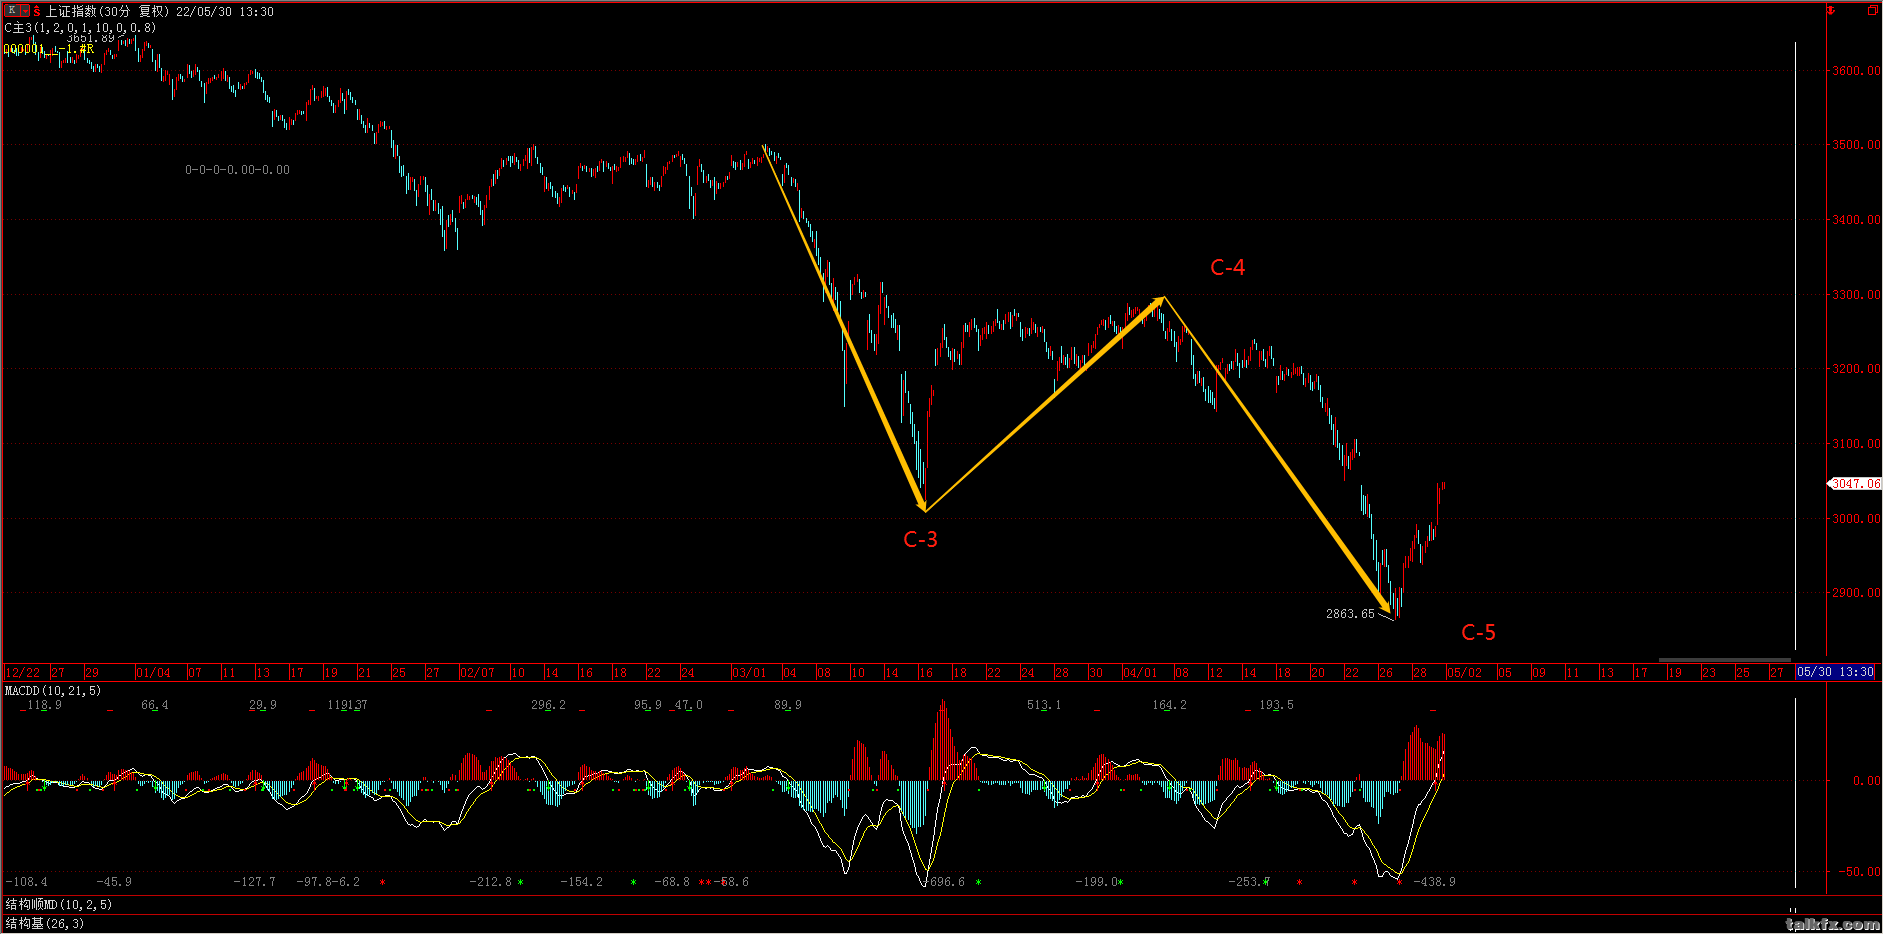Click the -50.00 MACD axis label
The width and height of the screenshot is (1884, 935).
coord(1860,872)
